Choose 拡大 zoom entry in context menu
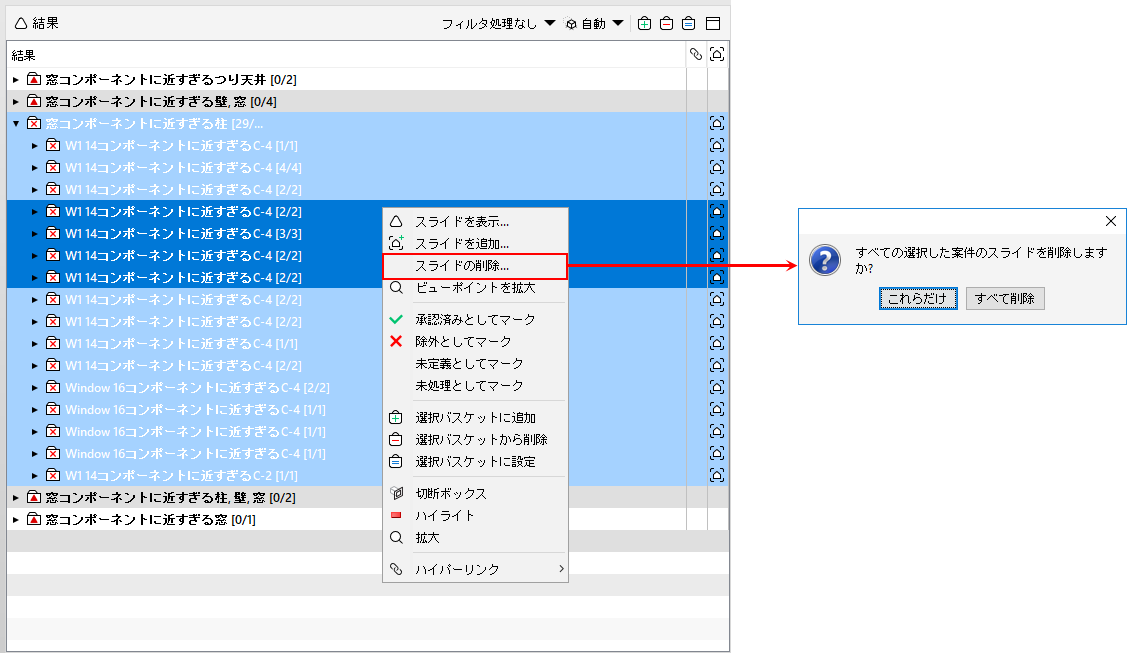The height and width of the screenshot is (653, 1129). 475,538
